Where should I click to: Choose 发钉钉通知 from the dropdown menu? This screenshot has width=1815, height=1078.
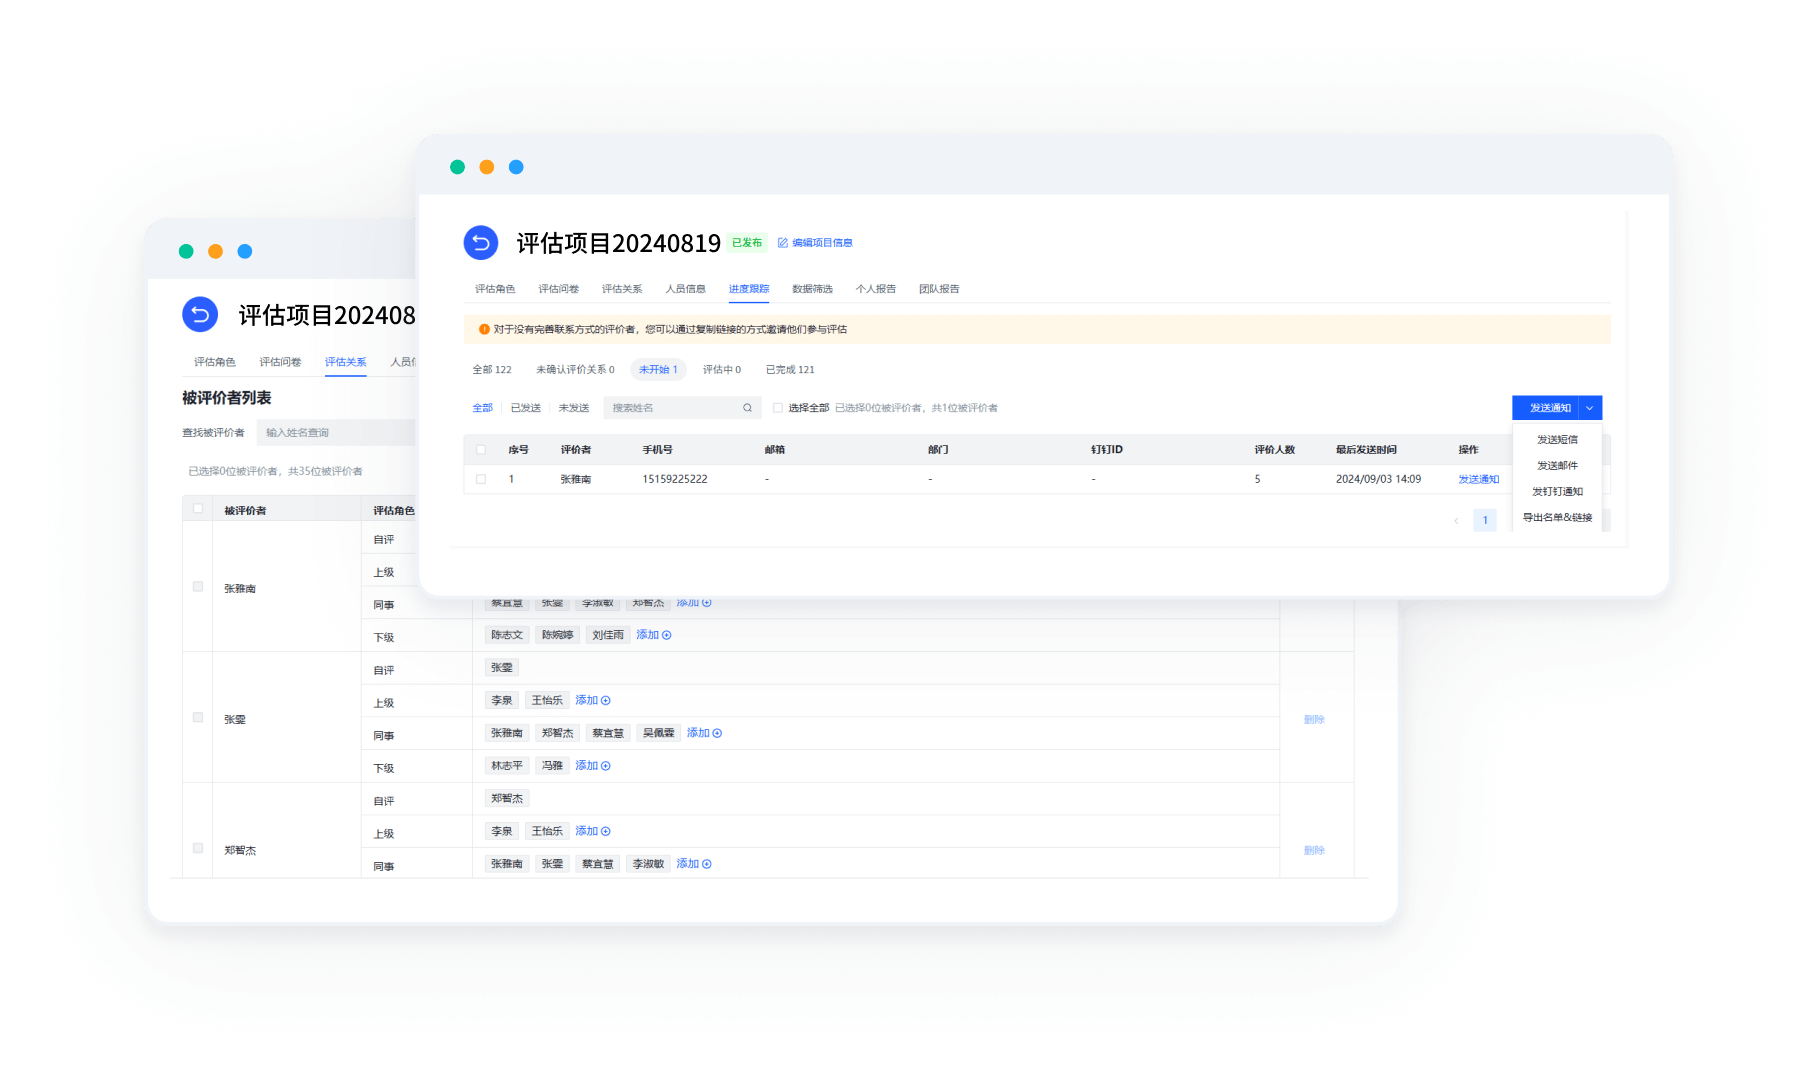pyautogui.click(x=1557, y=492)
